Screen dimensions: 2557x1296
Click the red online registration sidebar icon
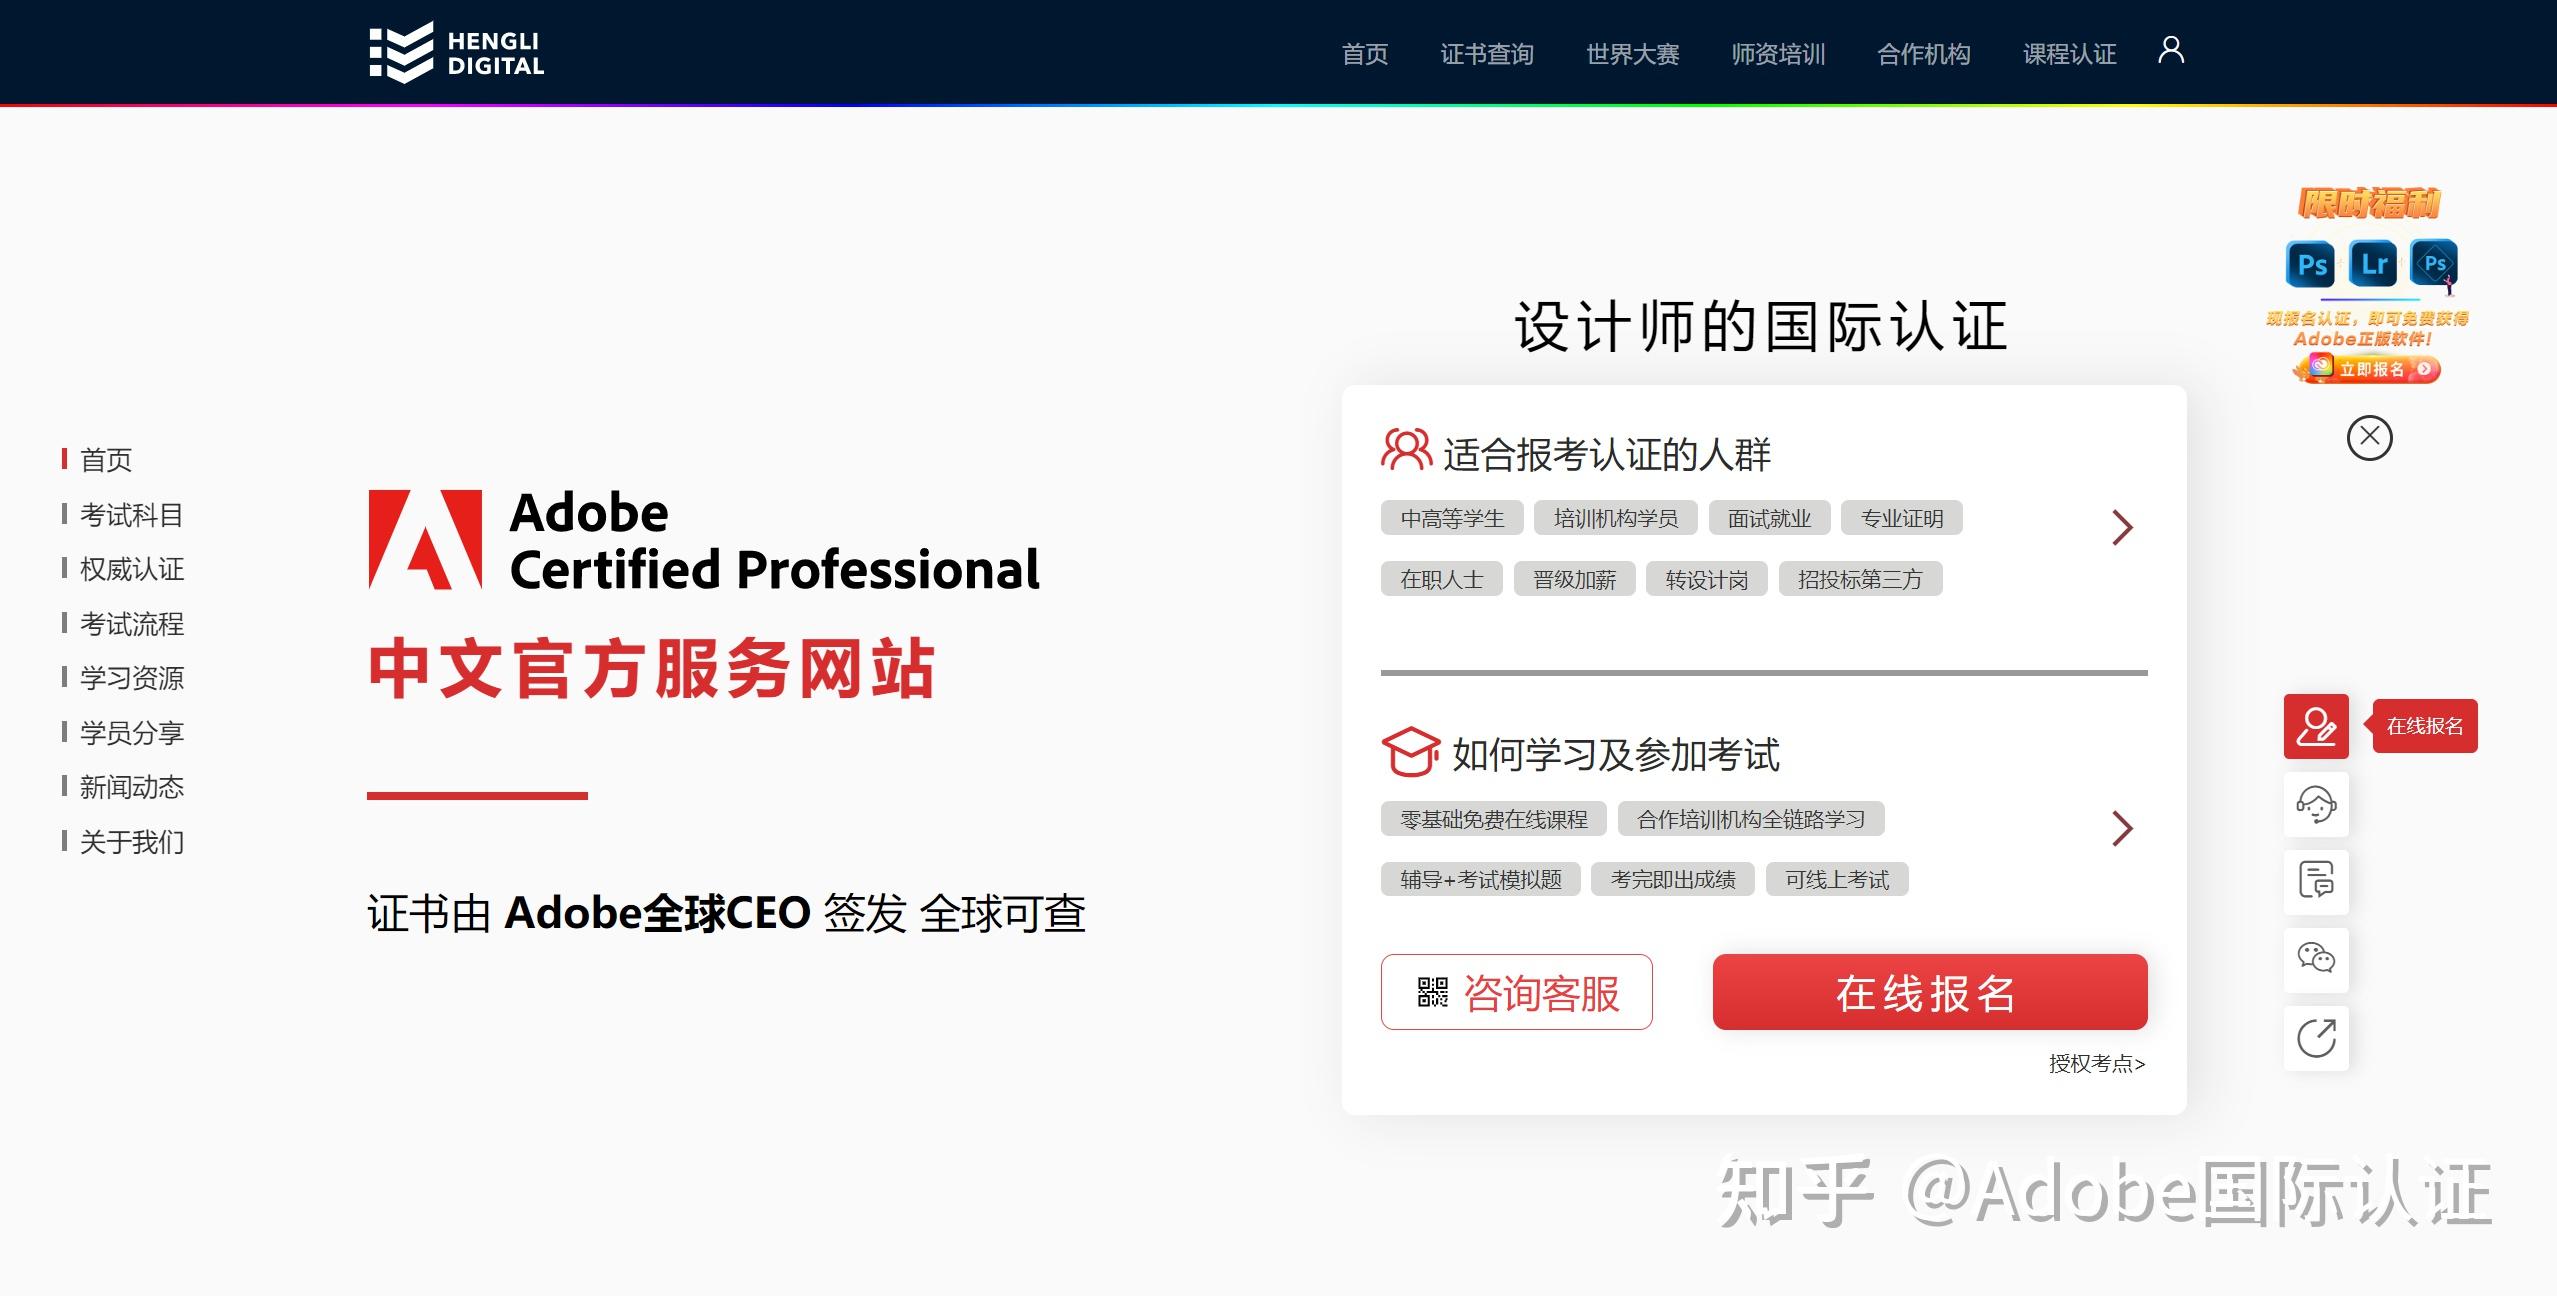click(x=2315, y=727)
